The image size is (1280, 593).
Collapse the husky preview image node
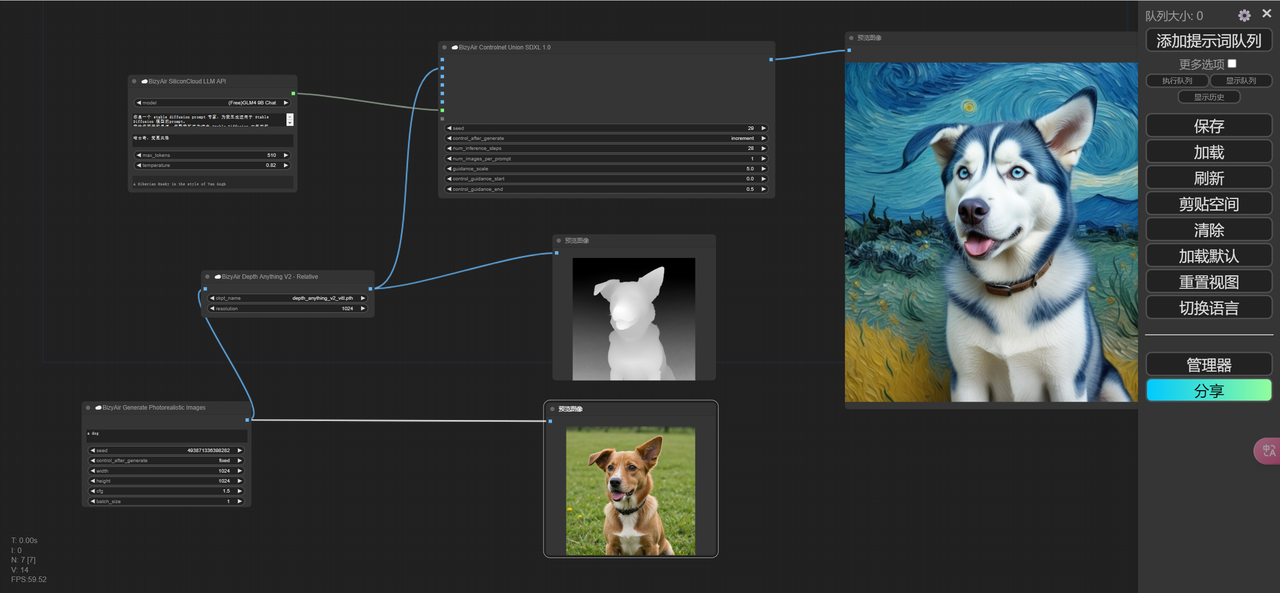pos(850,38)
